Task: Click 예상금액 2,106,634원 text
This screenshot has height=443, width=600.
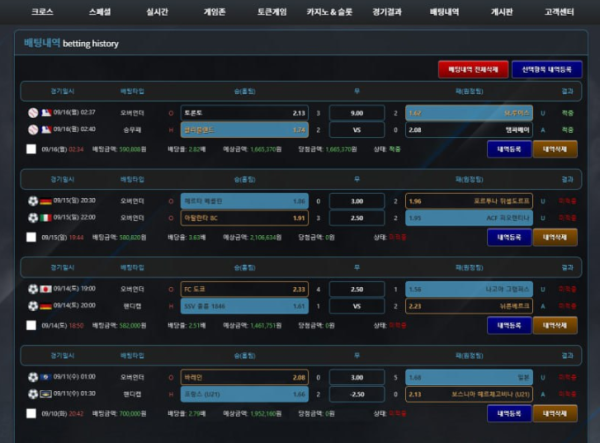Action: click(252, 237)
